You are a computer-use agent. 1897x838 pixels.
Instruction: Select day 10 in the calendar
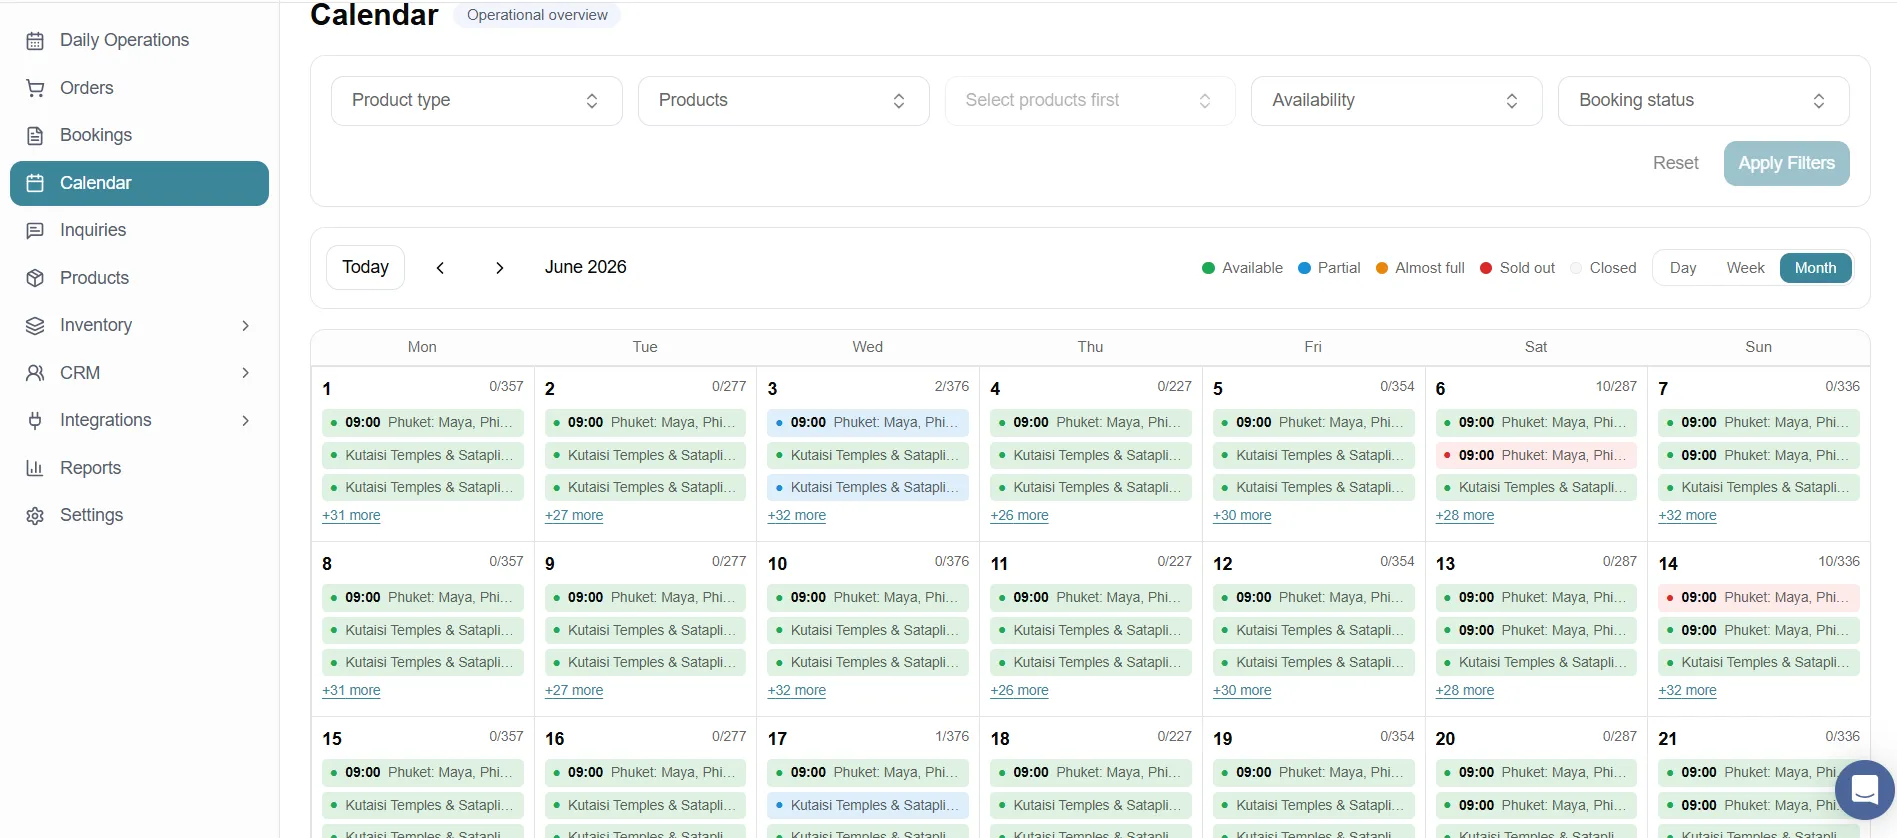(x=777, y=564)
